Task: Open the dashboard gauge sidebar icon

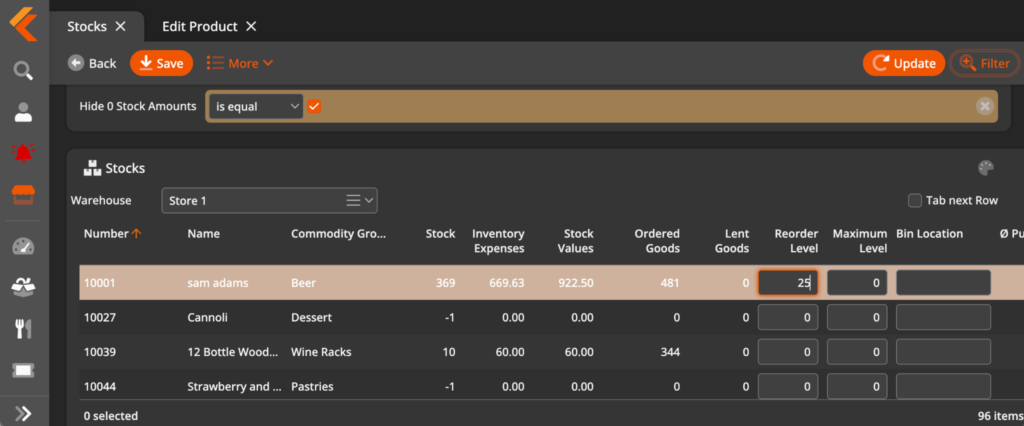Action: (x=24, y=246)
